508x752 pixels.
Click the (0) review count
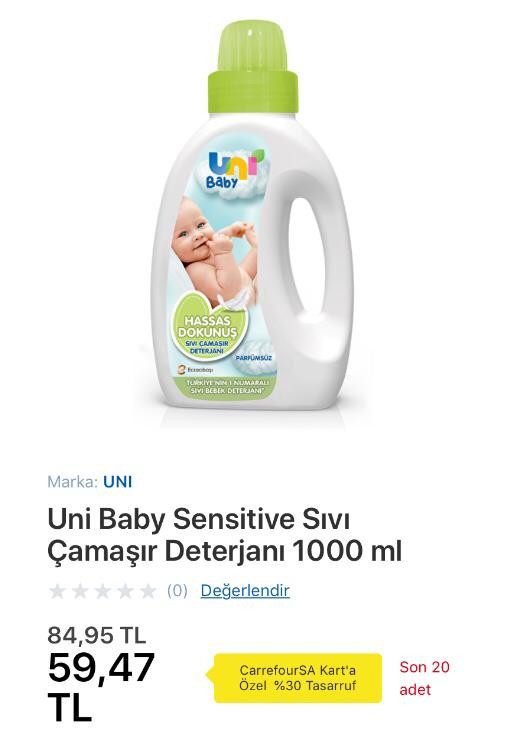[x=177, y=591]
